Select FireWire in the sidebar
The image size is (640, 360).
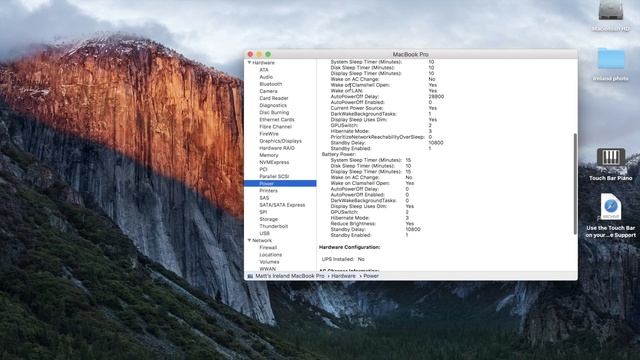[x=269, y=134]
